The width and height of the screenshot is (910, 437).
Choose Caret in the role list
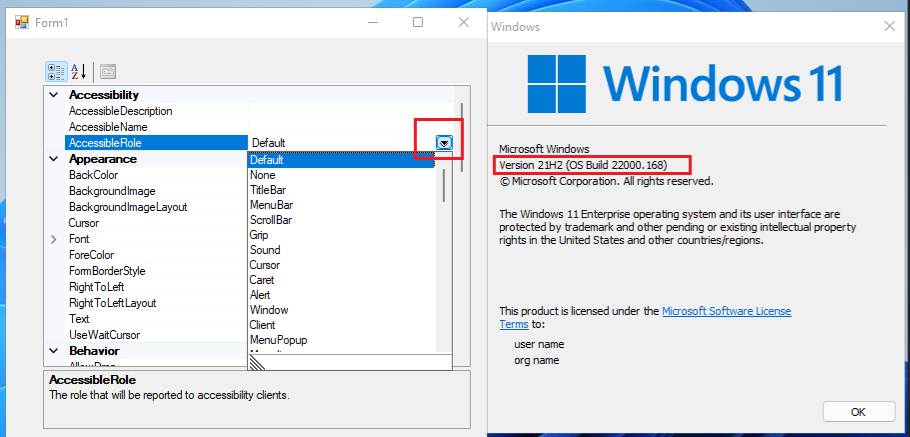341,280
